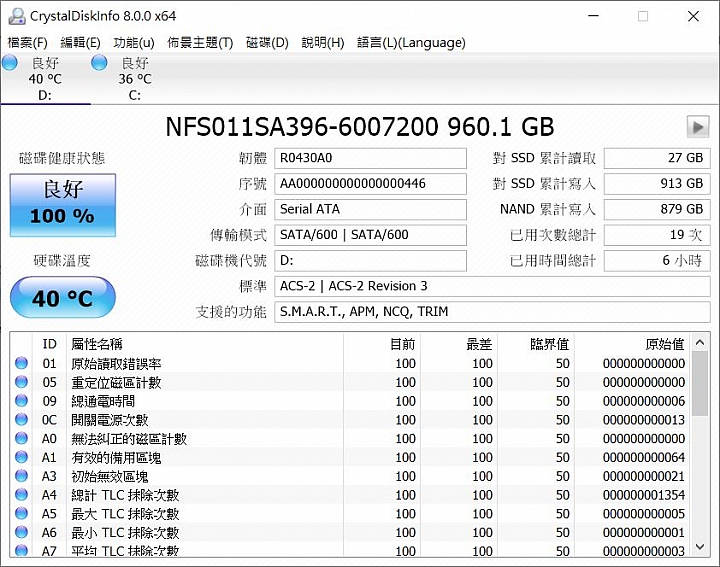Click the attribute list scroll up arrow
Image resolution: width=720 pixels, height=567 pixels.
click(x=700, y=342)
